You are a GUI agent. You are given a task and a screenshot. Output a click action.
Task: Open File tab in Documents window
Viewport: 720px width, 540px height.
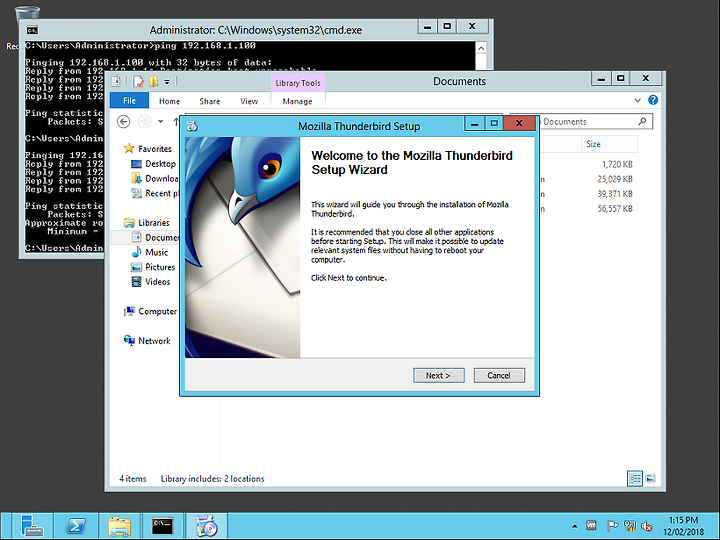129,101
